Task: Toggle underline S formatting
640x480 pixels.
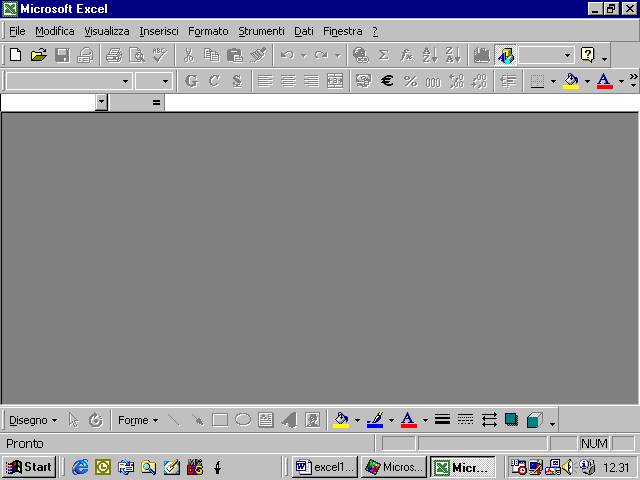Action: point(237,81)
